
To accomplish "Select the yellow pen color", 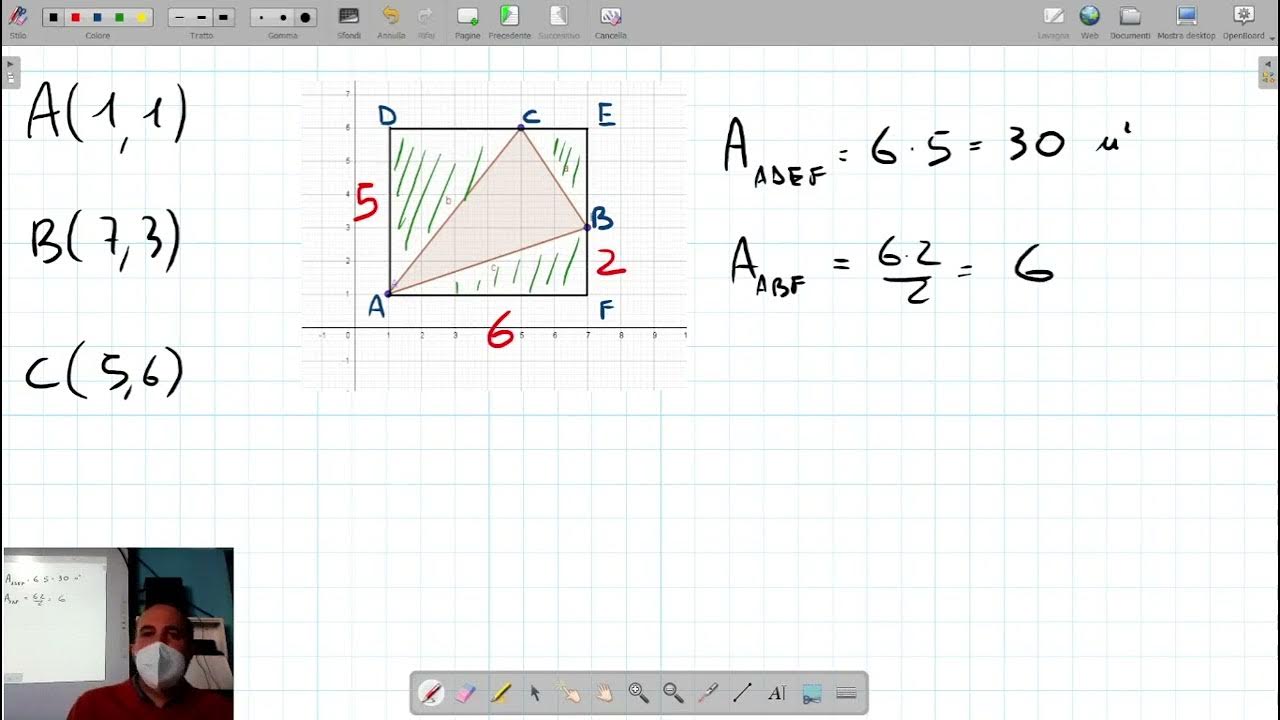I will pos(141,18).
